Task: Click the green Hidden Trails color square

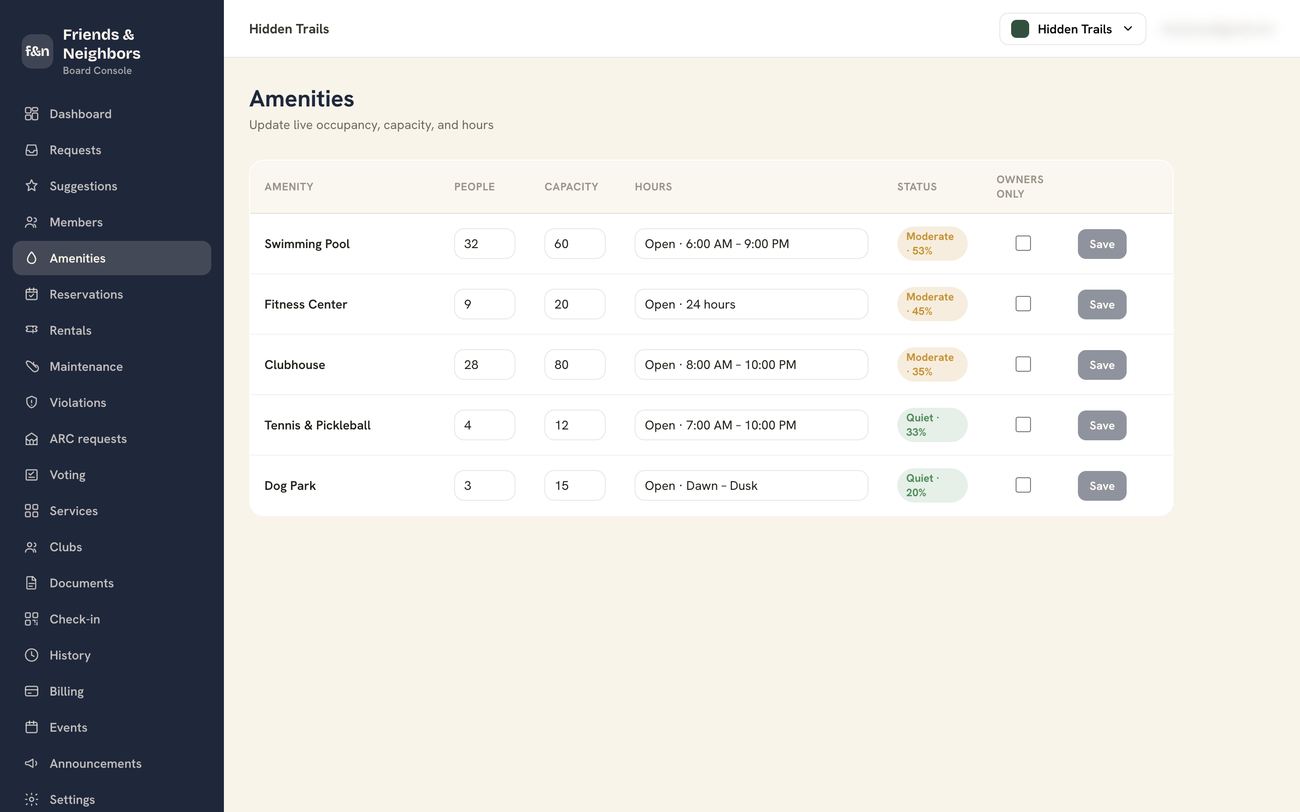Action: tap(1020, 29)
